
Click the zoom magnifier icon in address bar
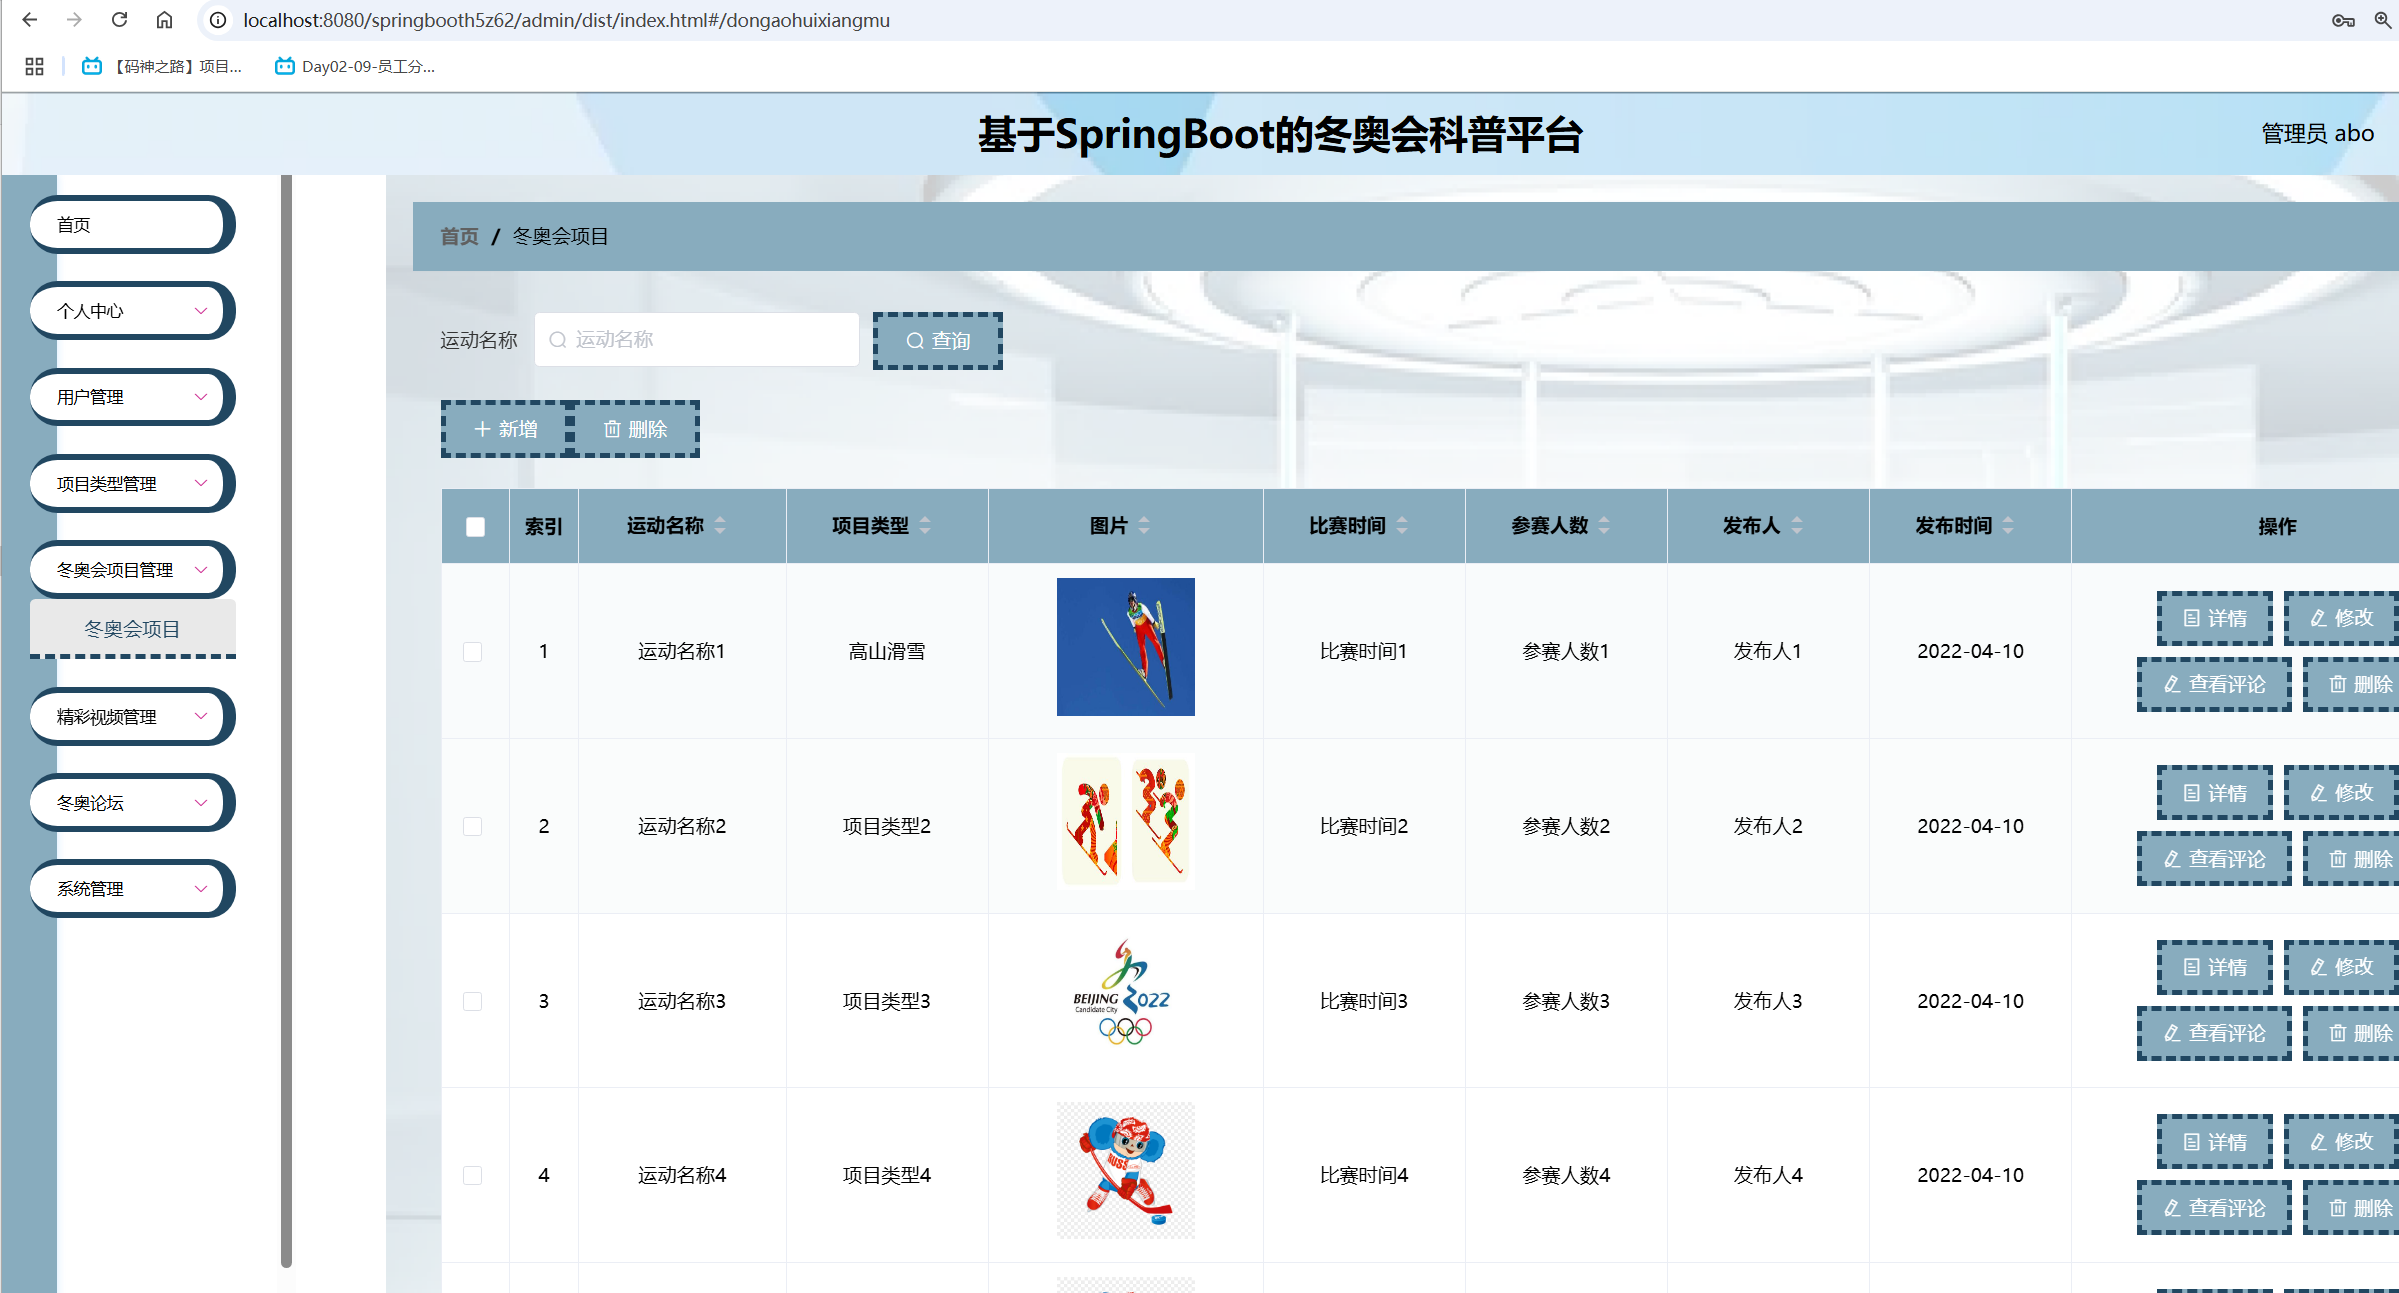2383,20
